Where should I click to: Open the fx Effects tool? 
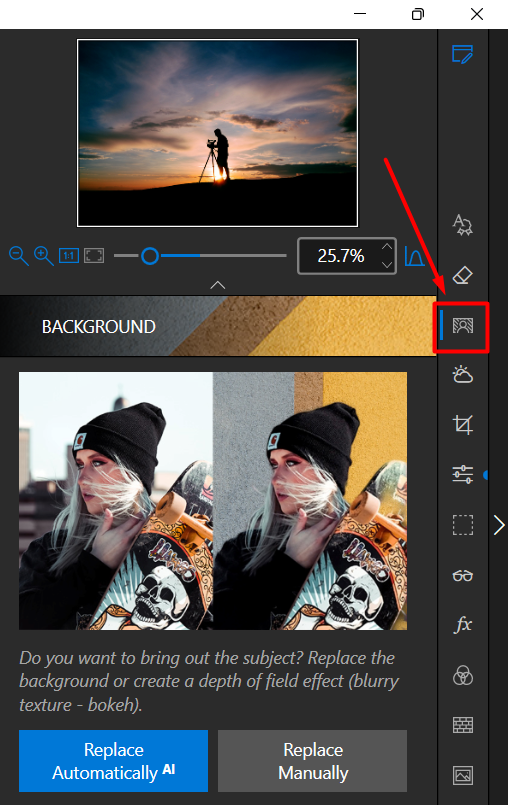point(462,625)
